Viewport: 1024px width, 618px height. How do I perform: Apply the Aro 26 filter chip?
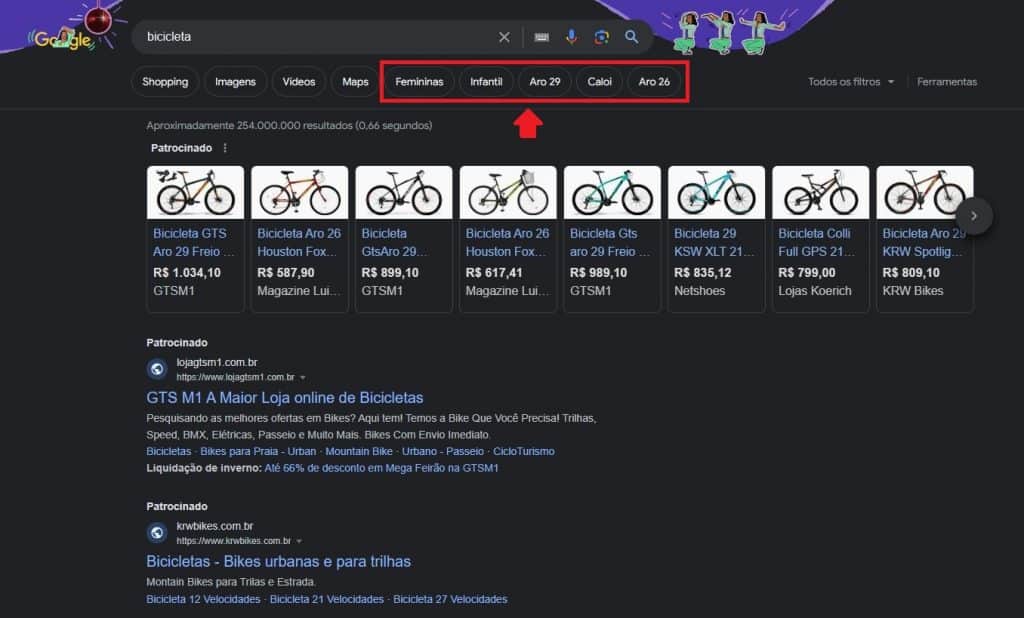pyautogui.click(x=654, y=82)
